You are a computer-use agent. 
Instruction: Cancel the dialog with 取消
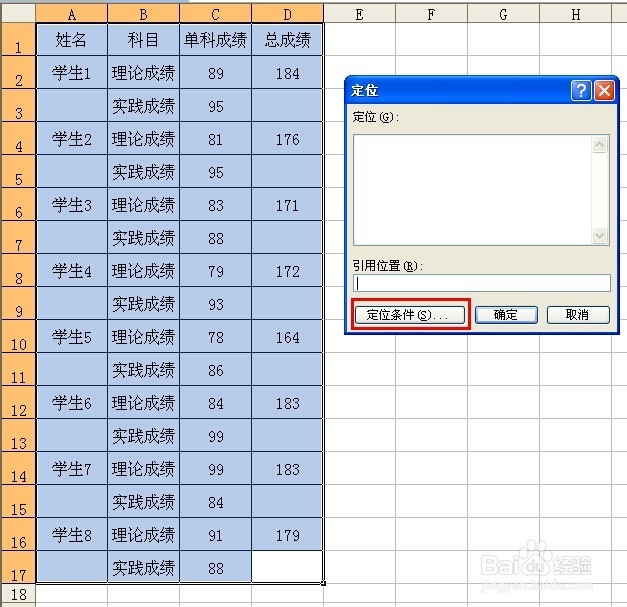coord(578,315)
